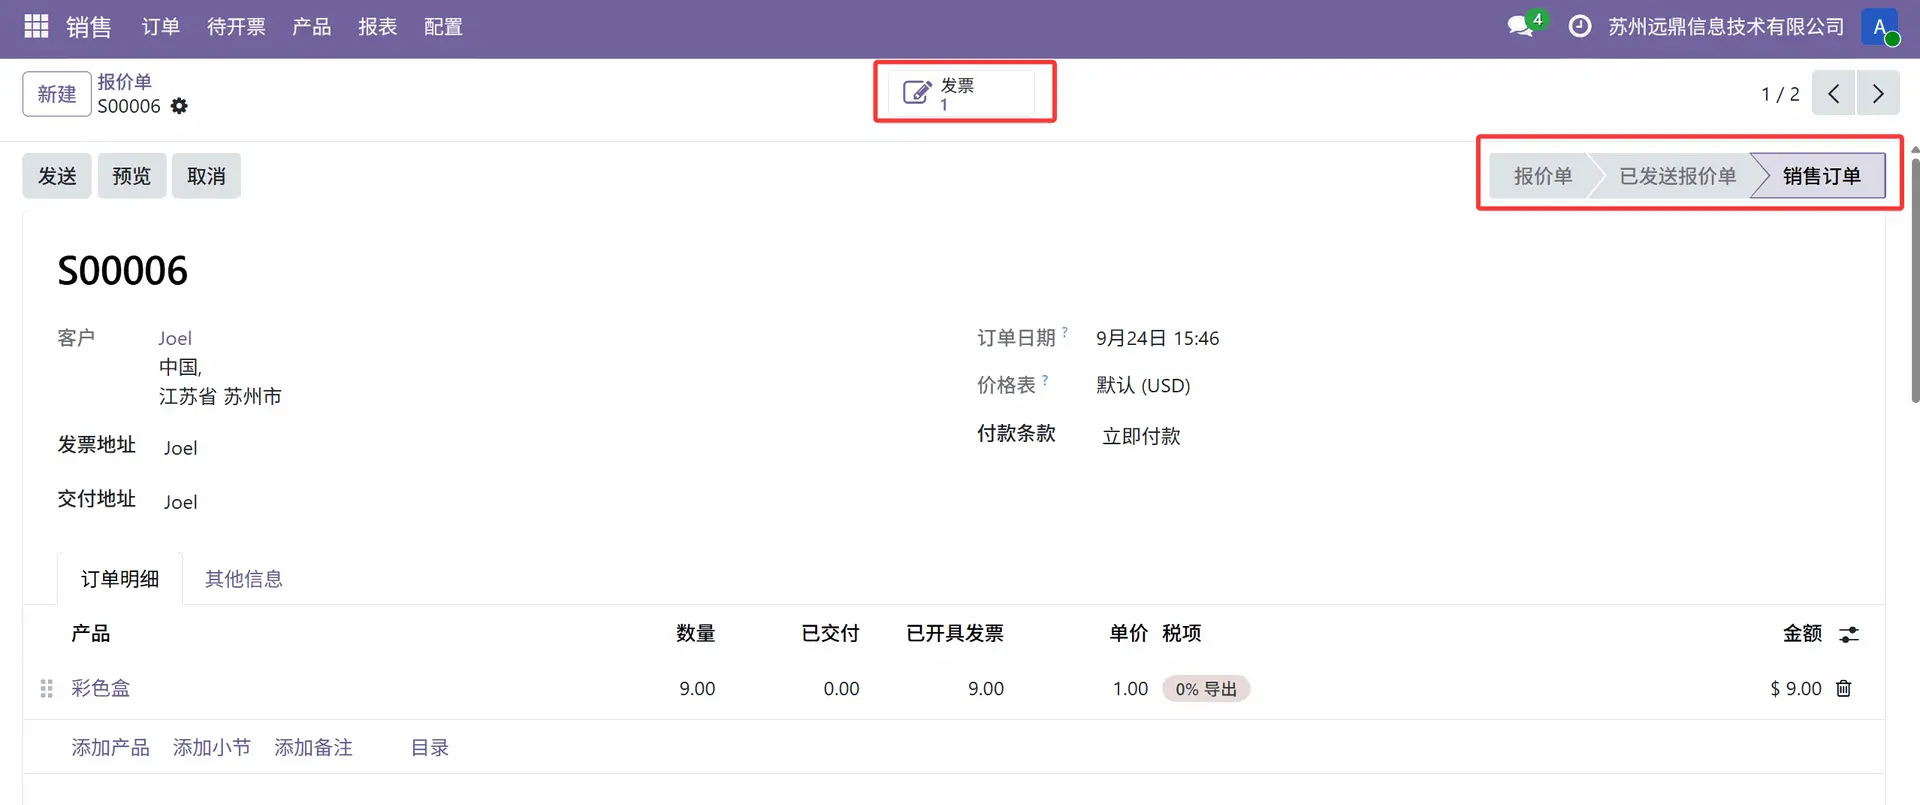Expand the 报表 menu

click(x=377, y=27)
